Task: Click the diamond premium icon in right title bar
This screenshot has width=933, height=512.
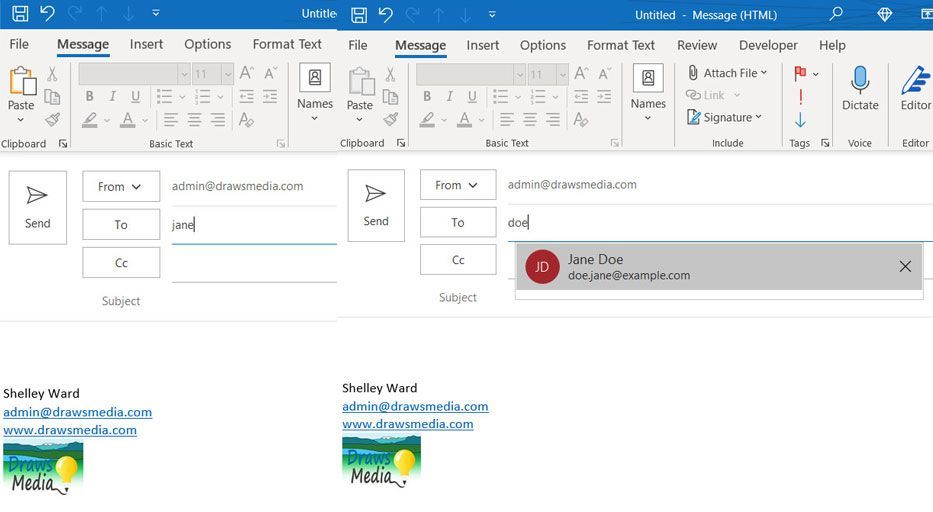Action: pyautogui.click(x=884, y=14)
